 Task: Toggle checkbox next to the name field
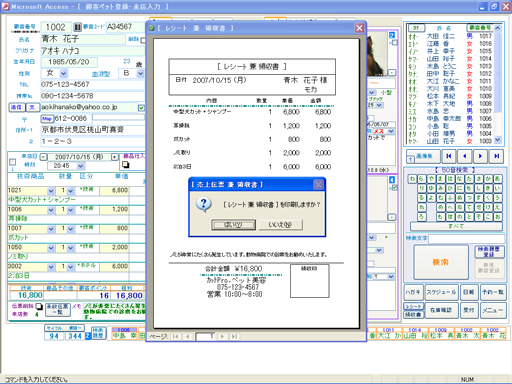143,40
